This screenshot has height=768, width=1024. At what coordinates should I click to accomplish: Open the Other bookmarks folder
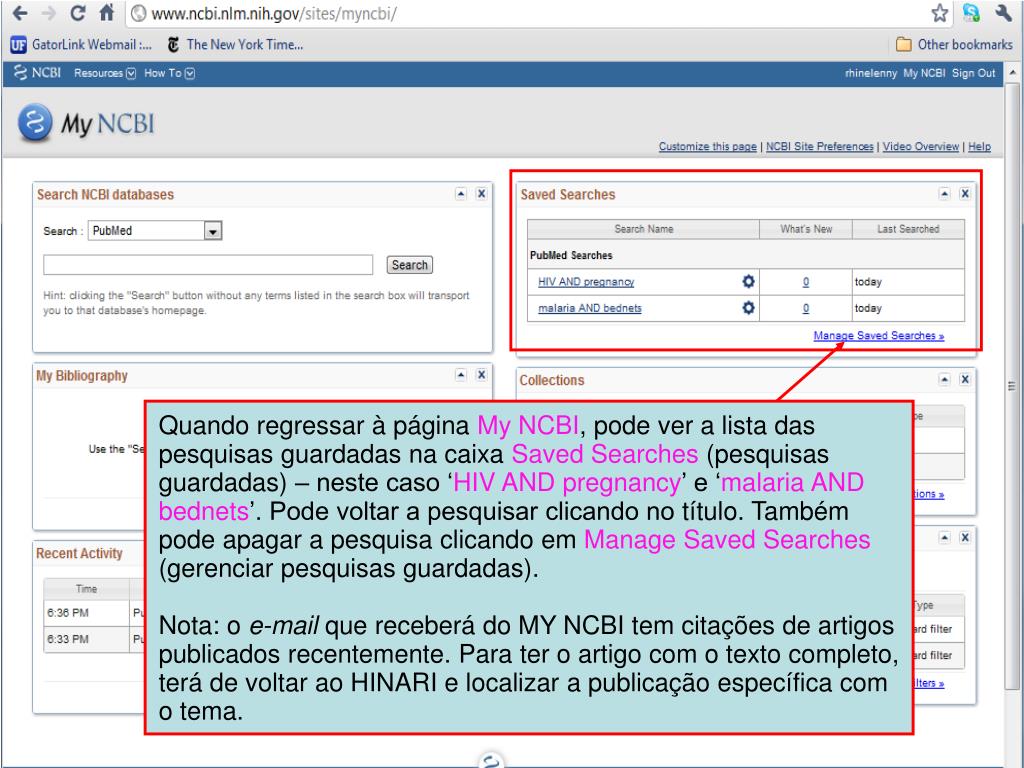pos(954,44)
